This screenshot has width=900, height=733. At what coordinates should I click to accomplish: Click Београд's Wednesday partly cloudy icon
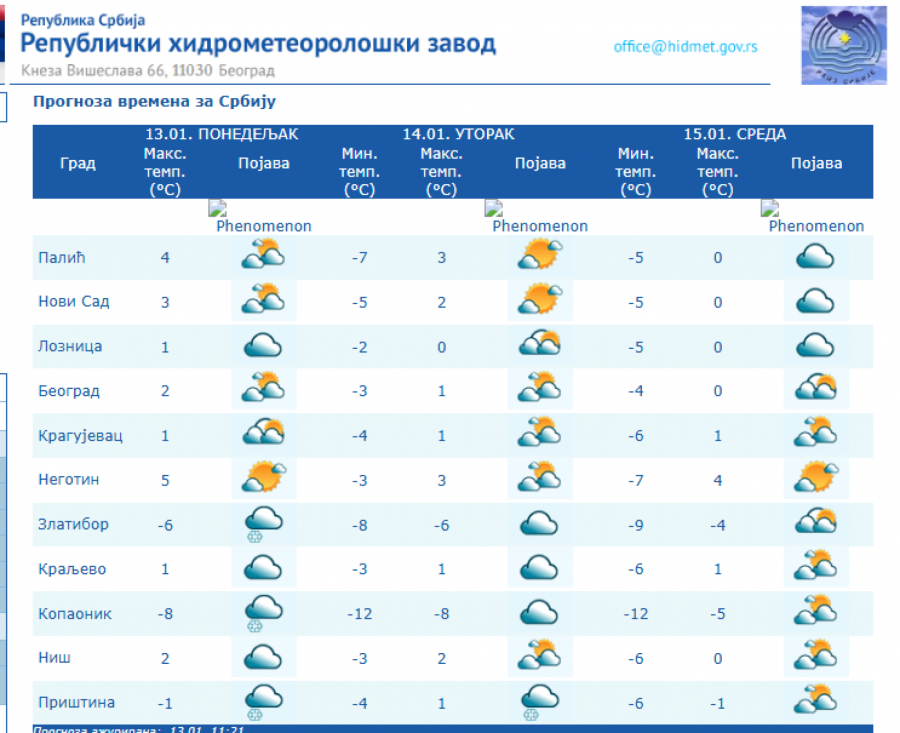[x=815, y=390]
